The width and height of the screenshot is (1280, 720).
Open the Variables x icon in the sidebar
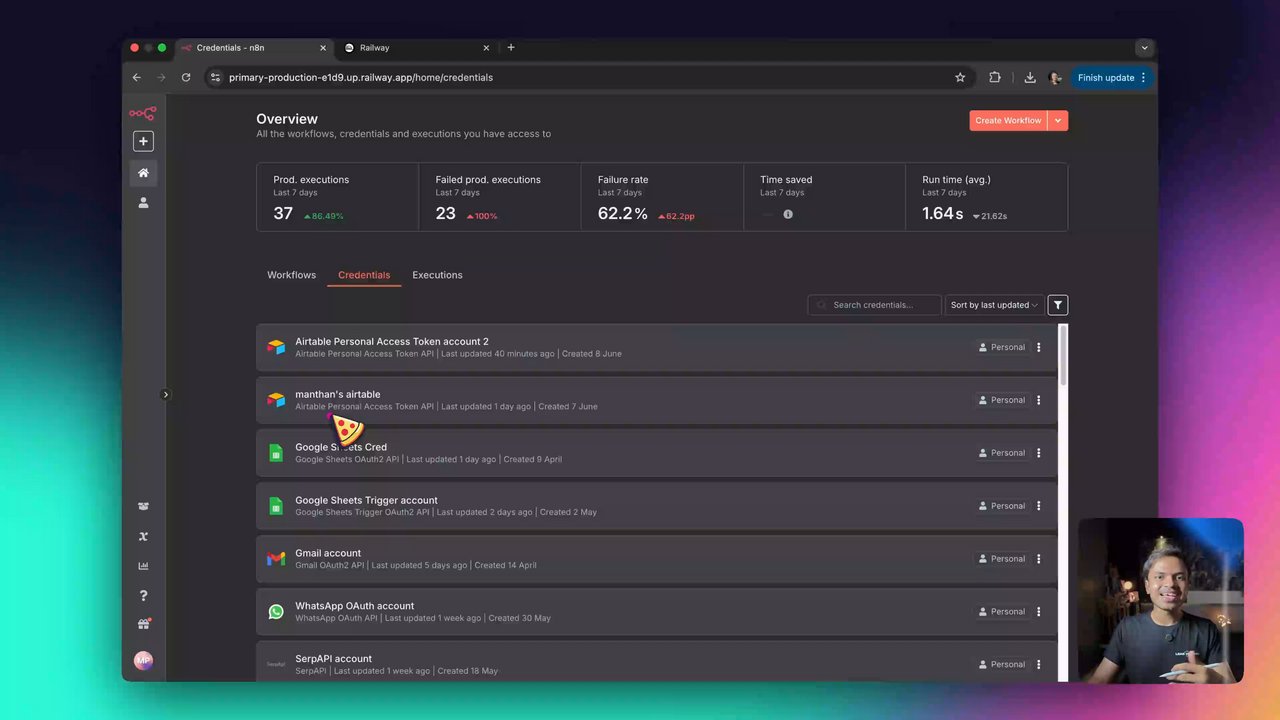[x=143, y=536]
